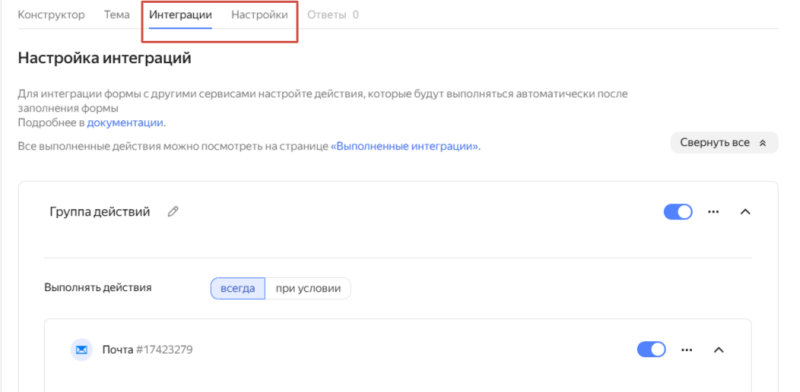Go to the Ответы tab
Screen dimensions: 800x392
point(333,15)
